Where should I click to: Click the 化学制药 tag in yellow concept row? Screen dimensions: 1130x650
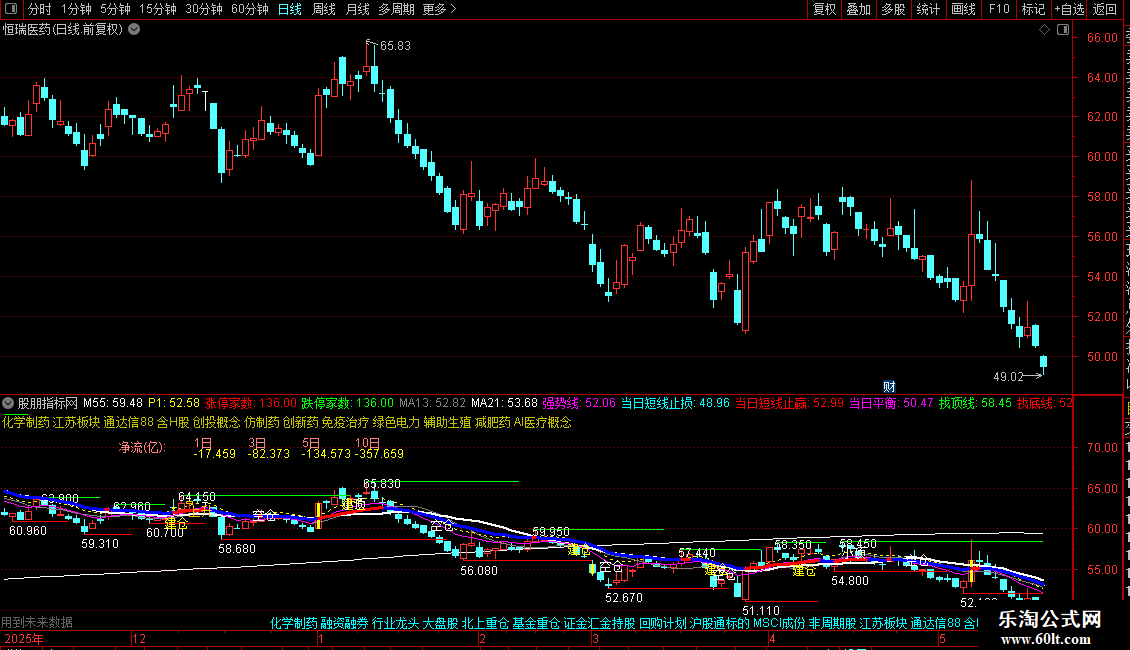pyautogui.click(x=26, y=422)
